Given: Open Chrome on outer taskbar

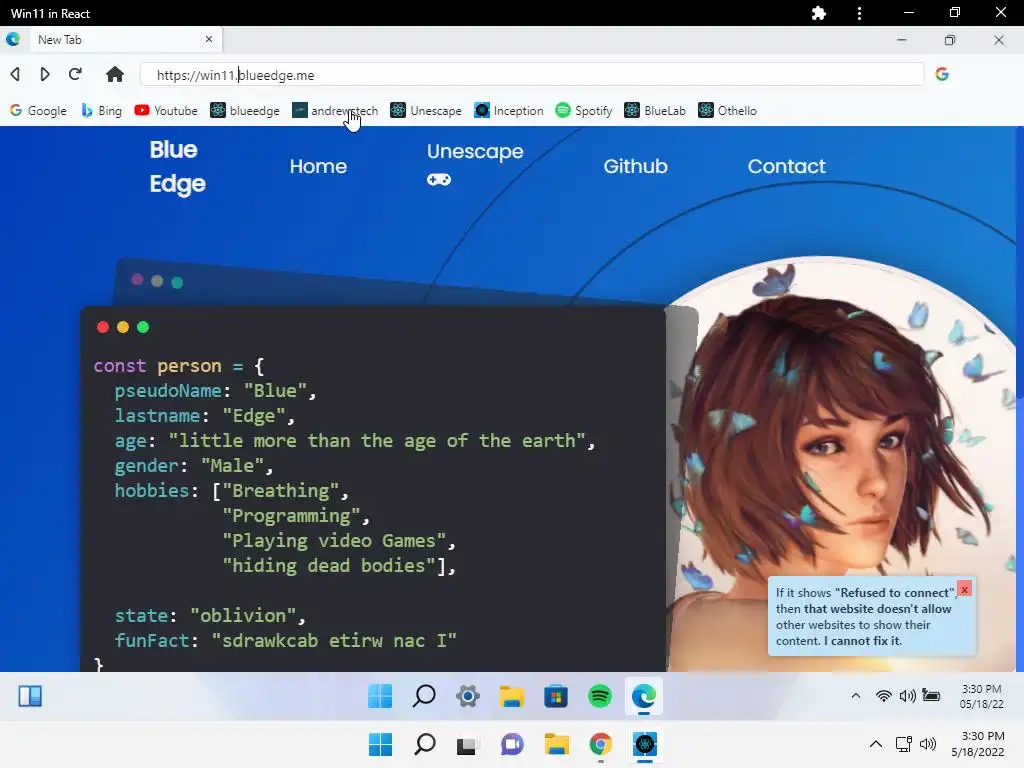Looking at the screenshot, I should pyautogui.click(x=601, y=744).
